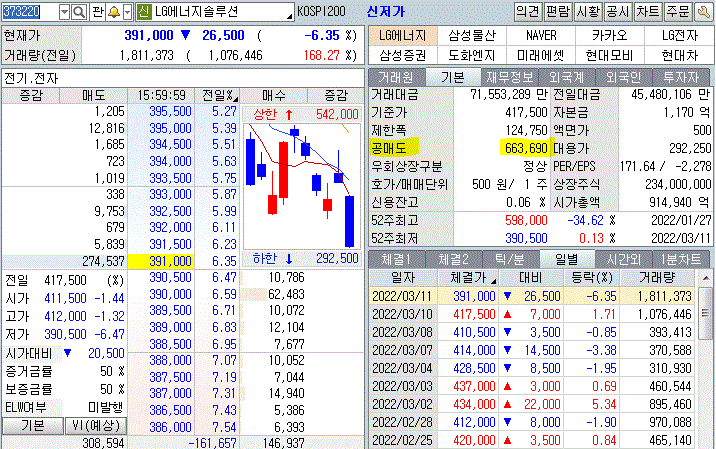This screenshot has width=716, height=449.
Task: Click the 2022/03/10 daily row date
Action: point(402,314)
